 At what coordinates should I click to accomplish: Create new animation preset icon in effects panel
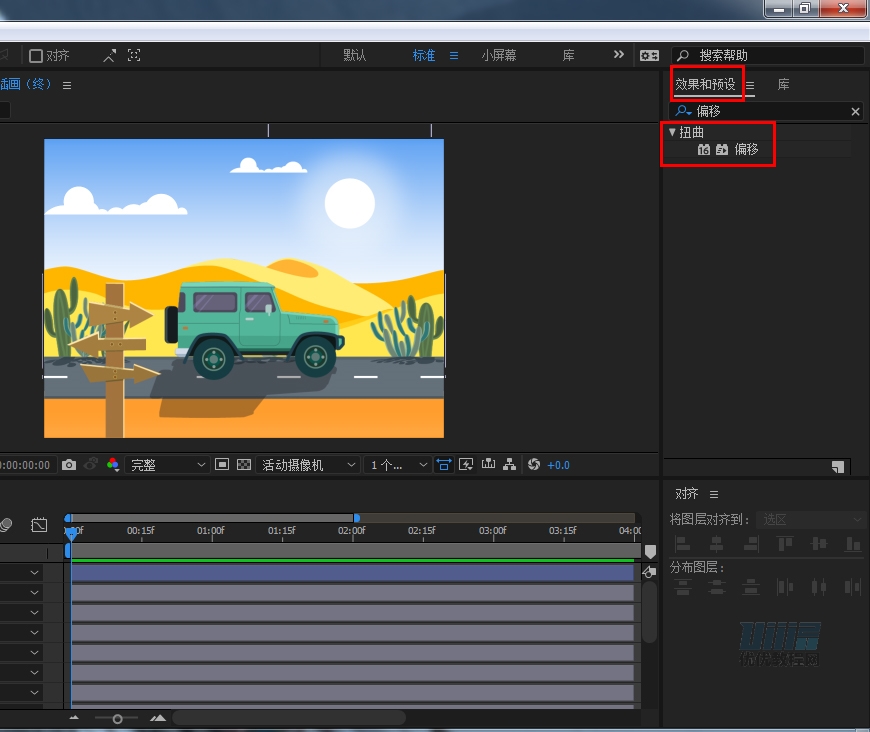(x=838, y=467)
